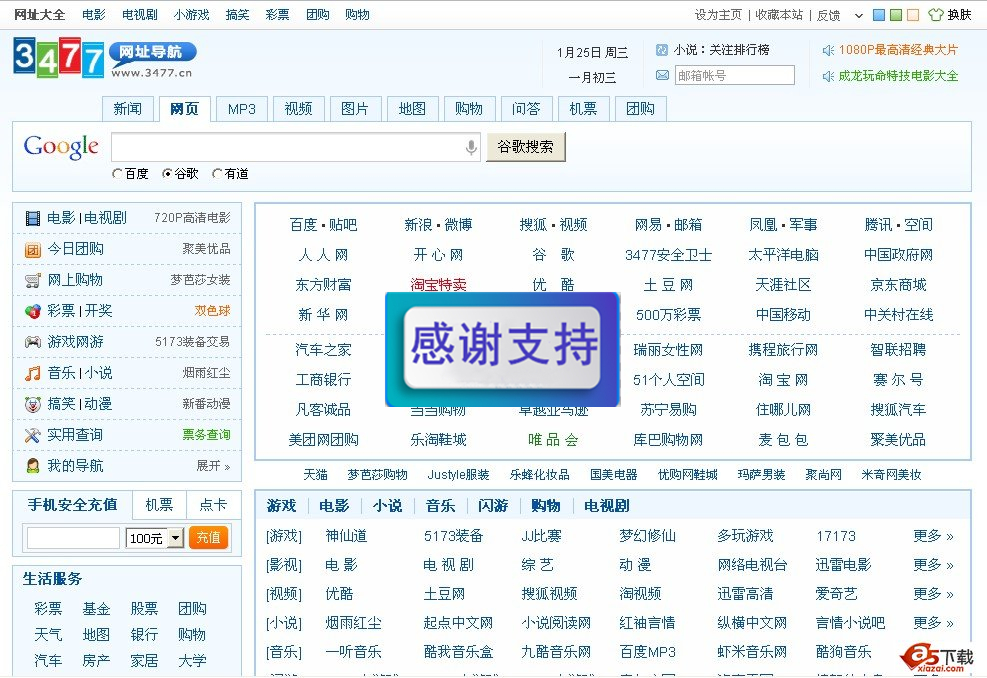
Task: Click the microphone voice search icon
Action: coord(471,147)
